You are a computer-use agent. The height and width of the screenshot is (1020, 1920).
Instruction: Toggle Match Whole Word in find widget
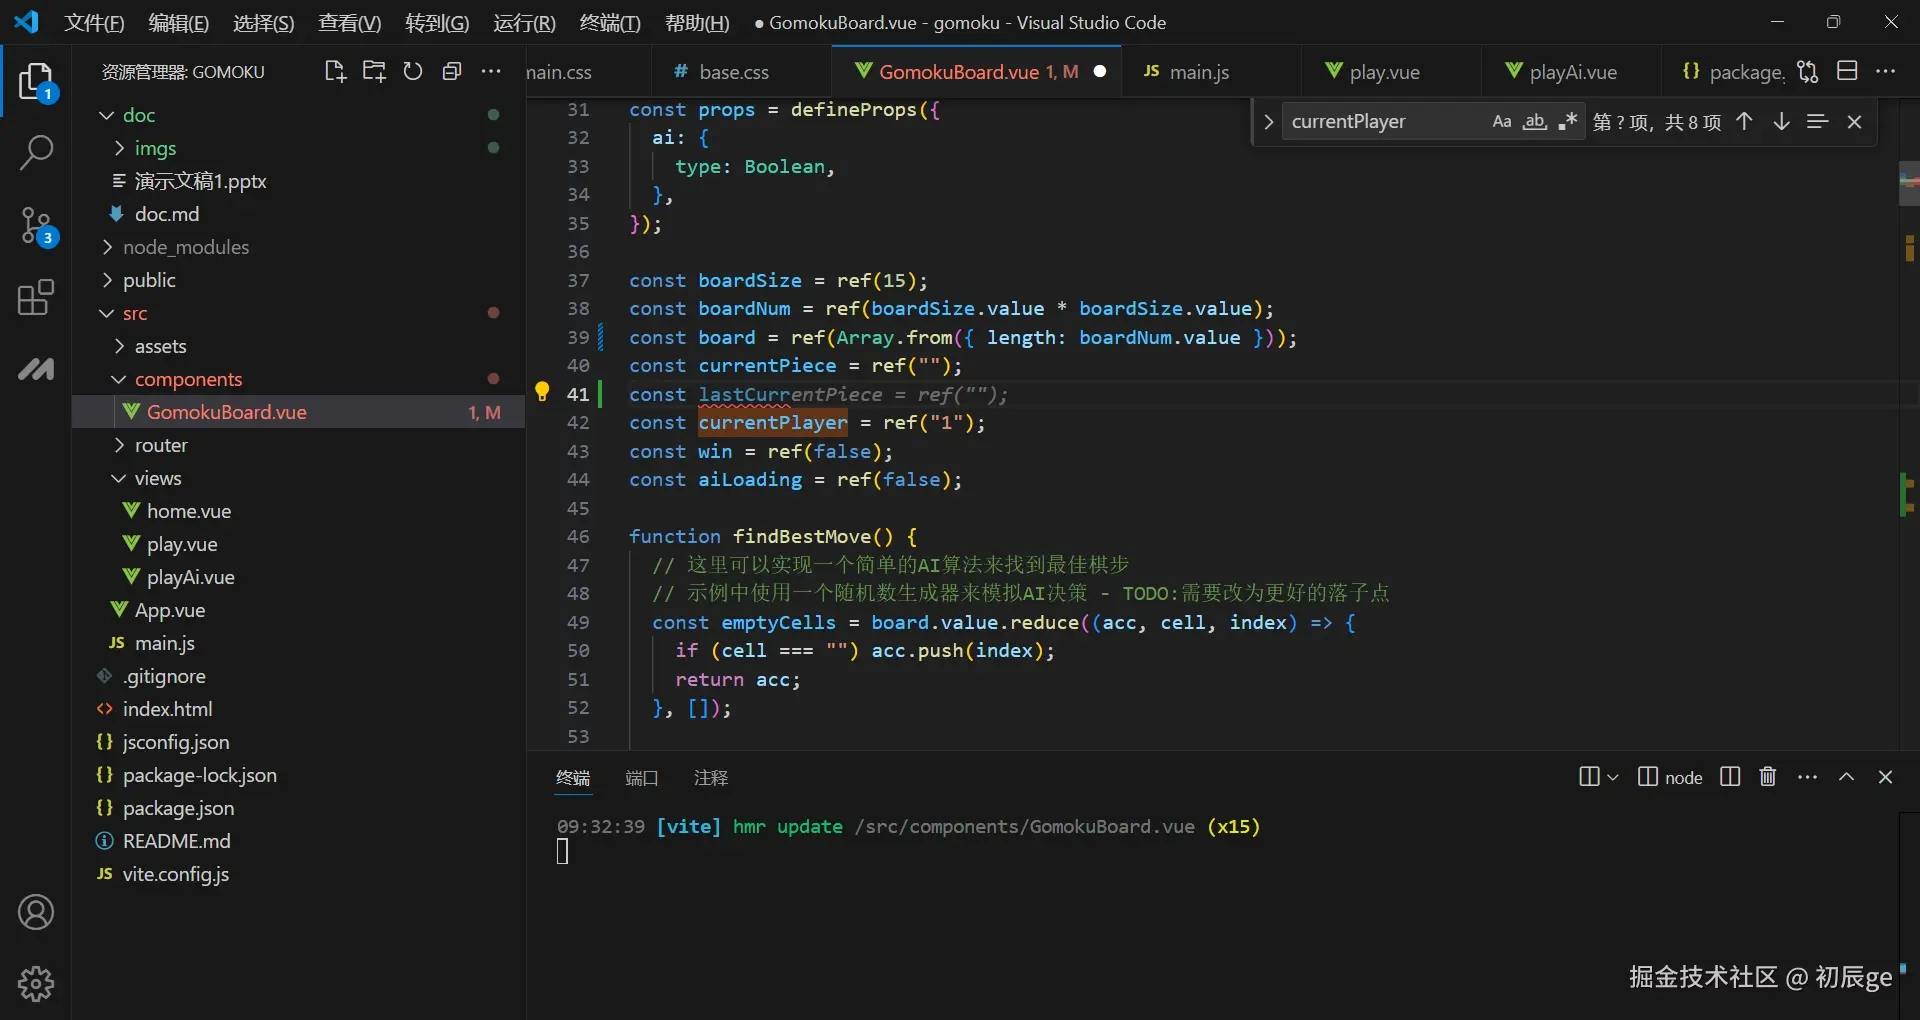pos(1534,122)
